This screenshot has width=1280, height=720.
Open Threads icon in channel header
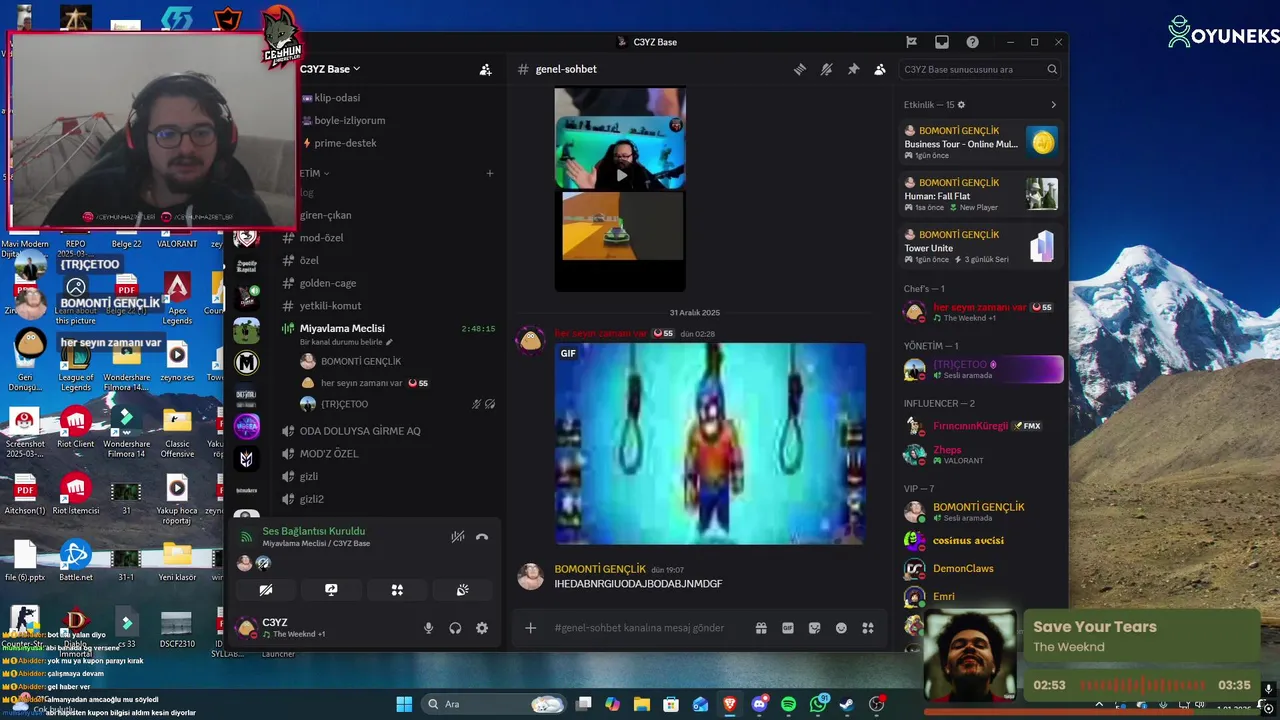point(800,69)
